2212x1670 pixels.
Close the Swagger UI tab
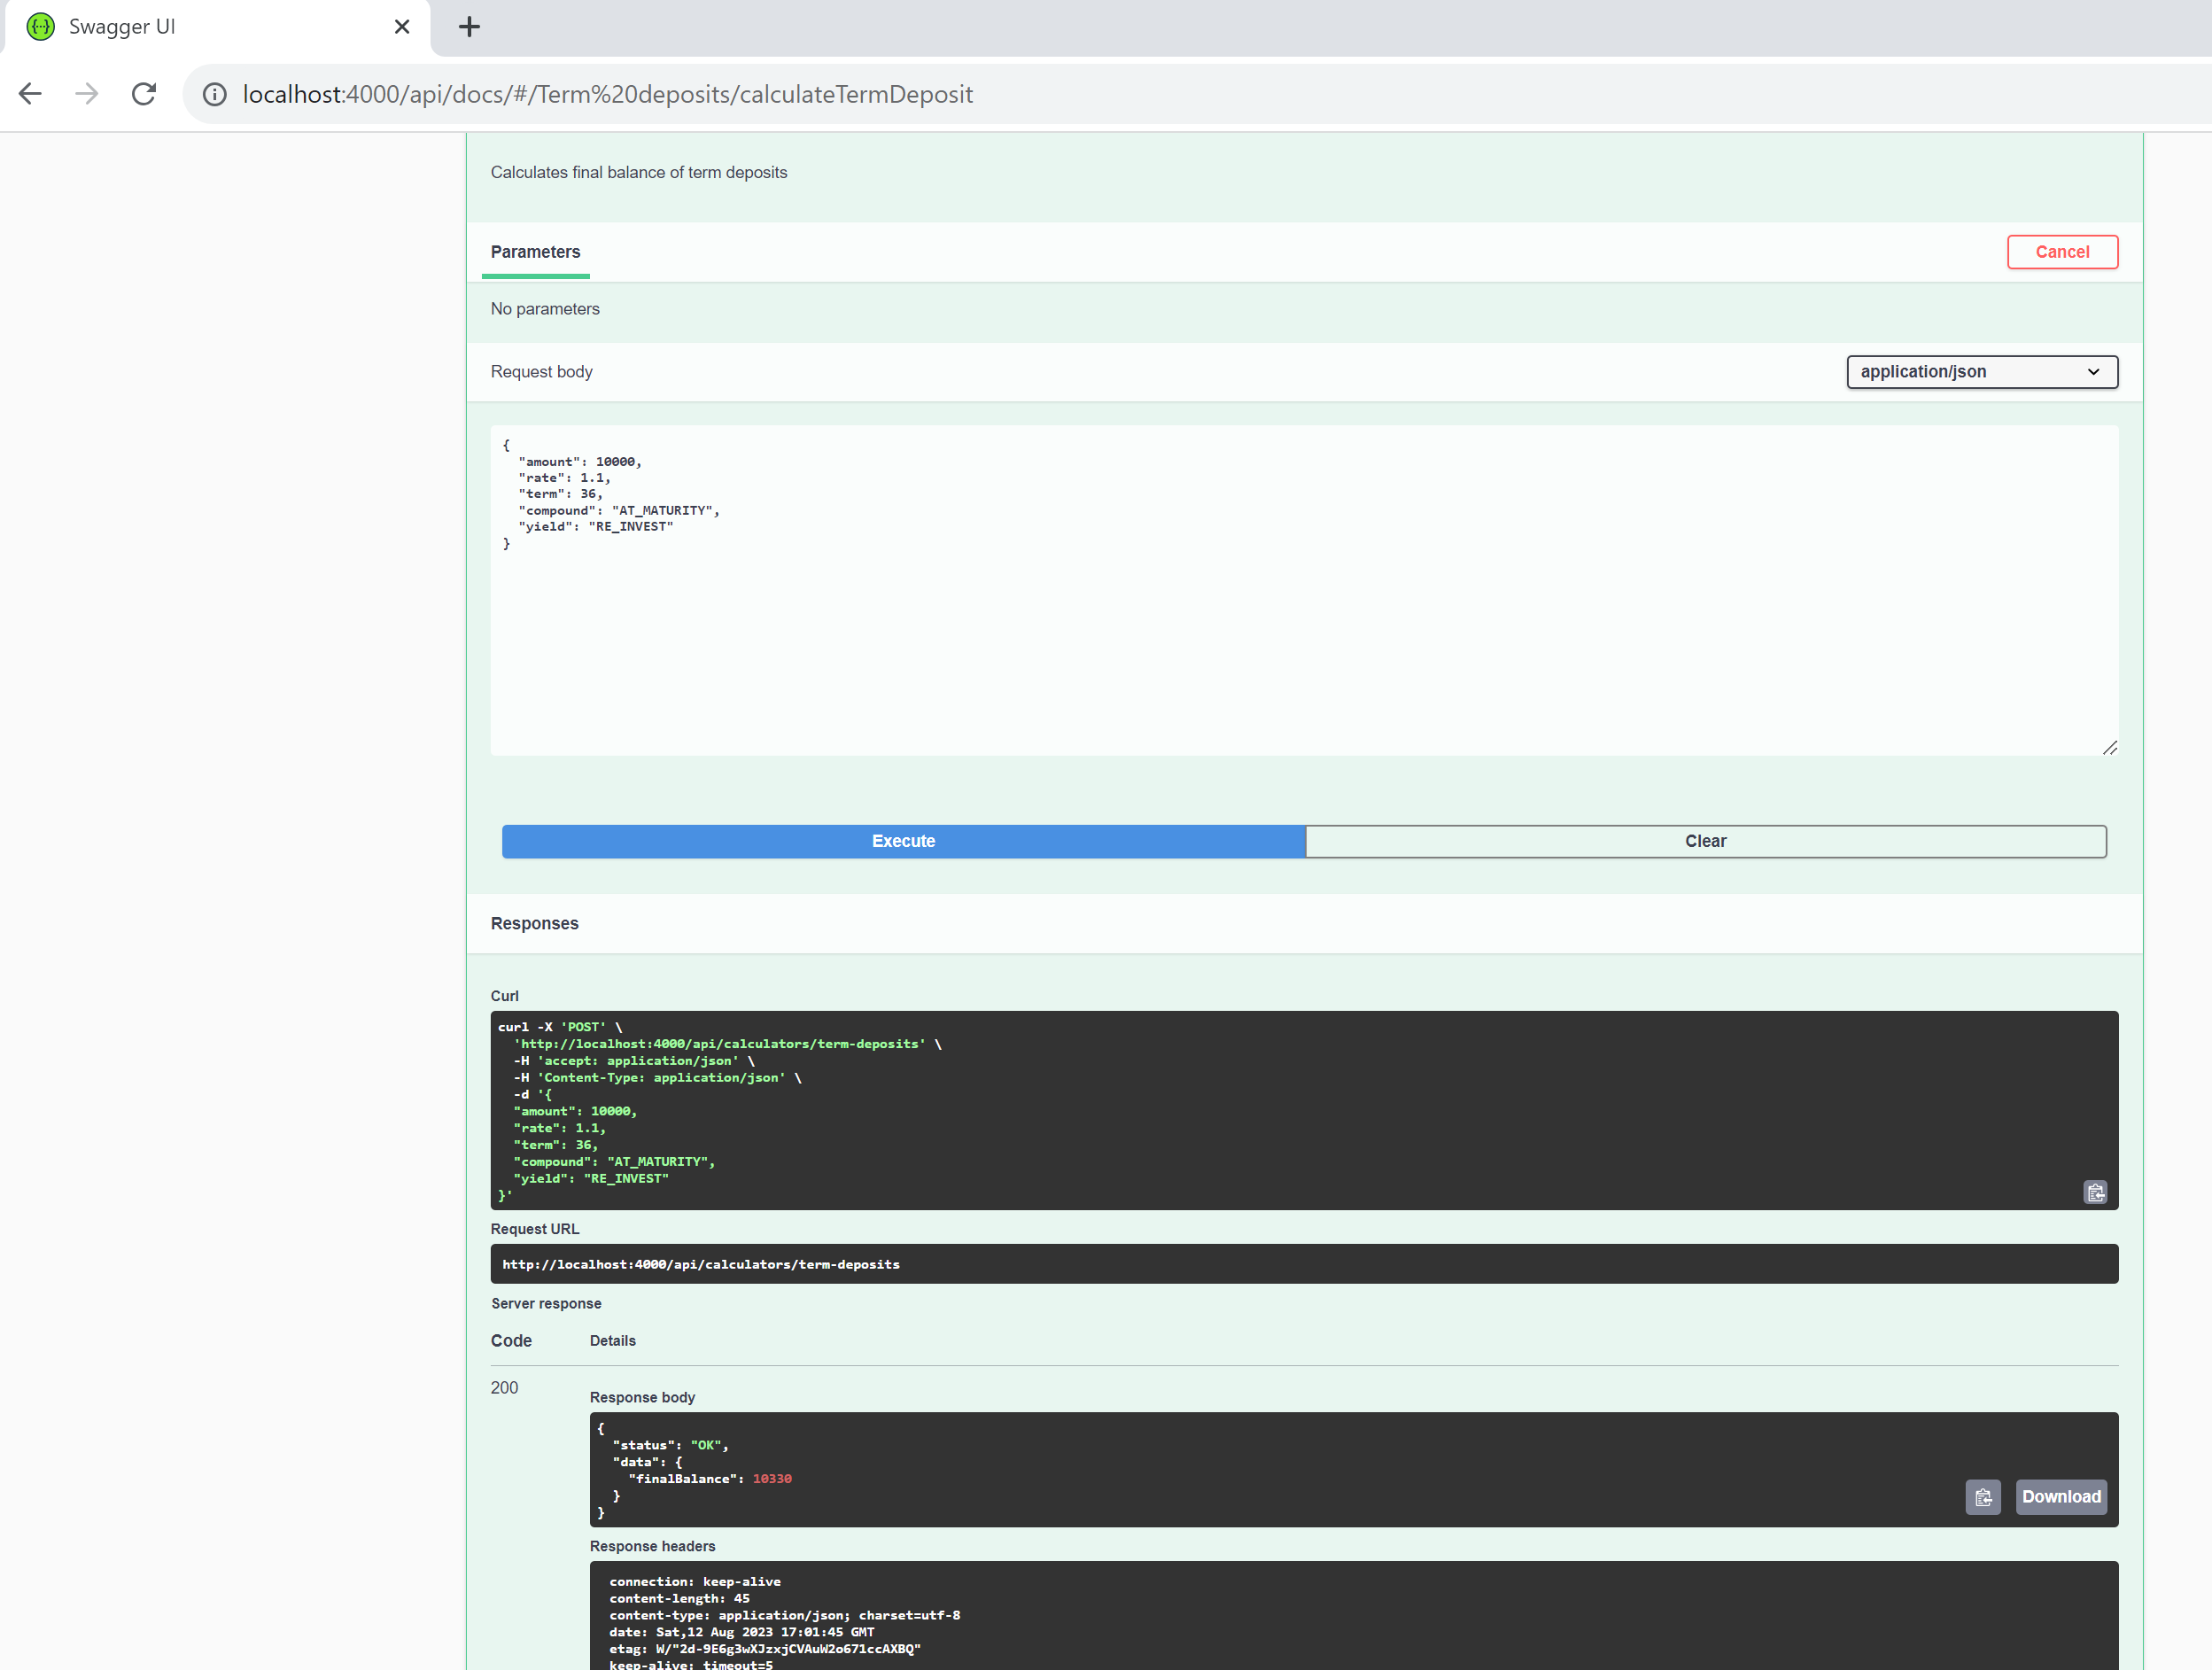[x=402, y=27]
